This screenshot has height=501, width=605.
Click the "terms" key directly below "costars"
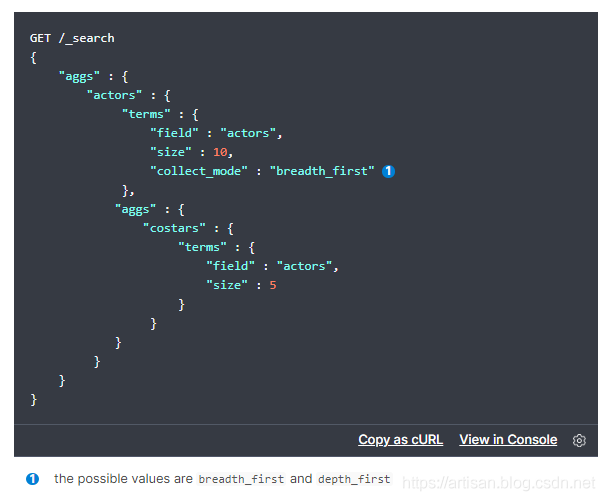203,247
